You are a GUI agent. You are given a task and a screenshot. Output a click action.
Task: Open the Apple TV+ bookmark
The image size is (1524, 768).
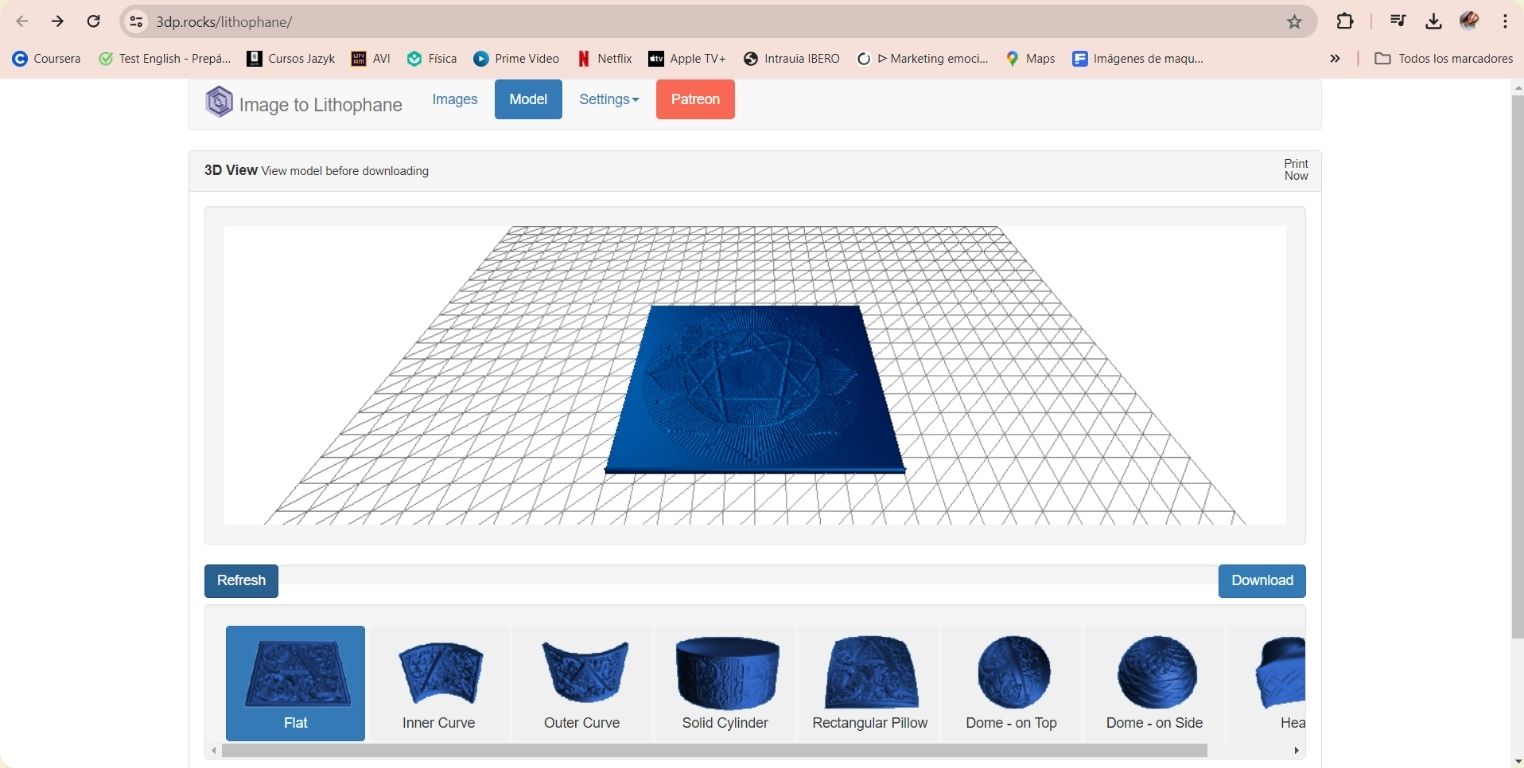point(687,59)
